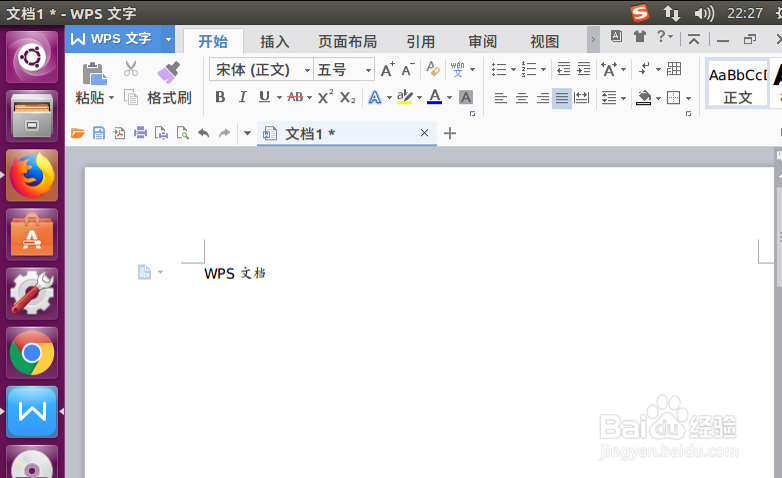The width and height of the screenshot is (782, 478).
Task: Toggle Justify alignment
Action: tap(562, 98)
